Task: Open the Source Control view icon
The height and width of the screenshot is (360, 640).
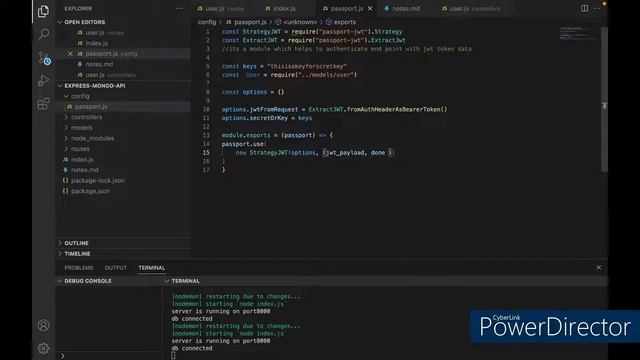Action: (x=44, y=58)
